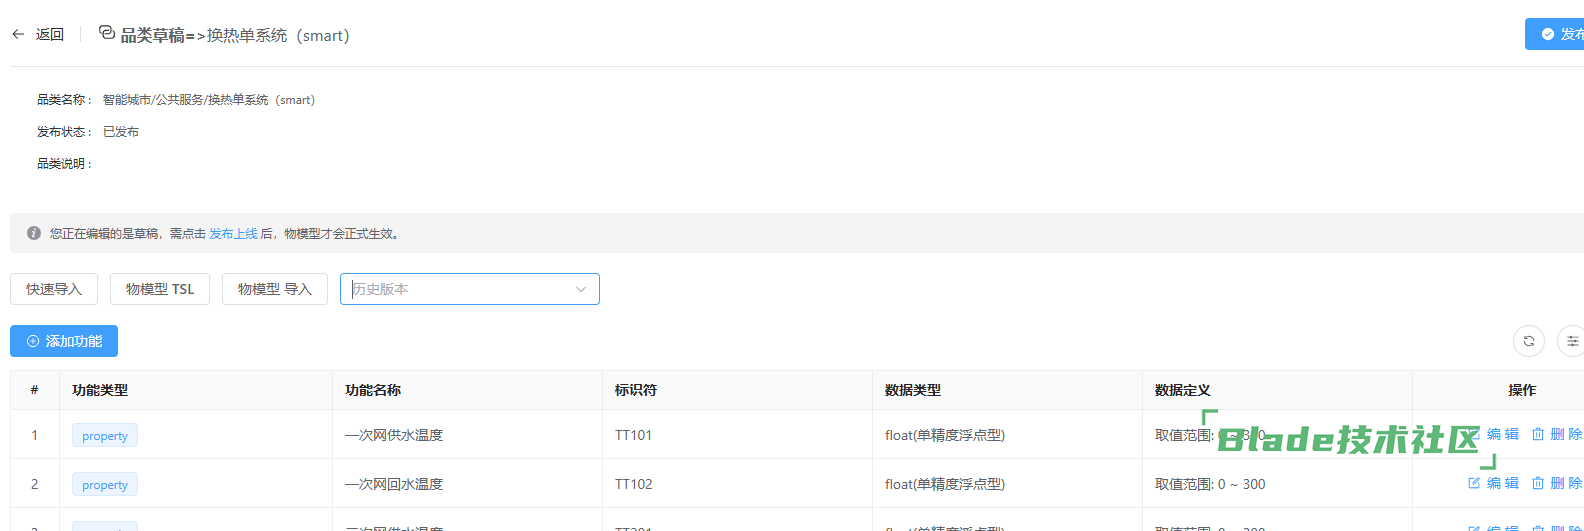
Task: Click the 返回 text link
Action: pos(50,34)
